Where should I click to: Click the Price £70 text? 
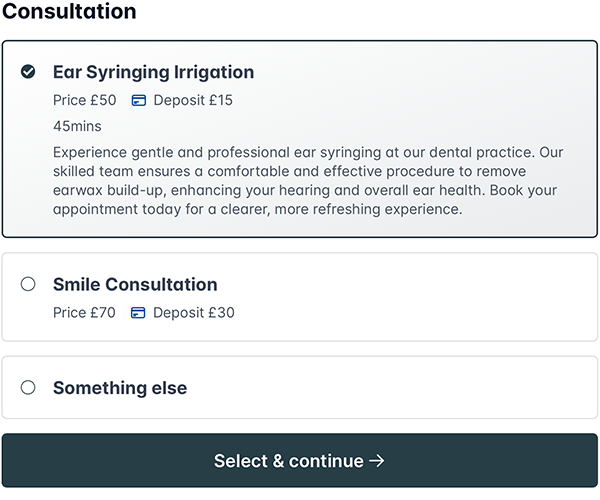point(85,313)
